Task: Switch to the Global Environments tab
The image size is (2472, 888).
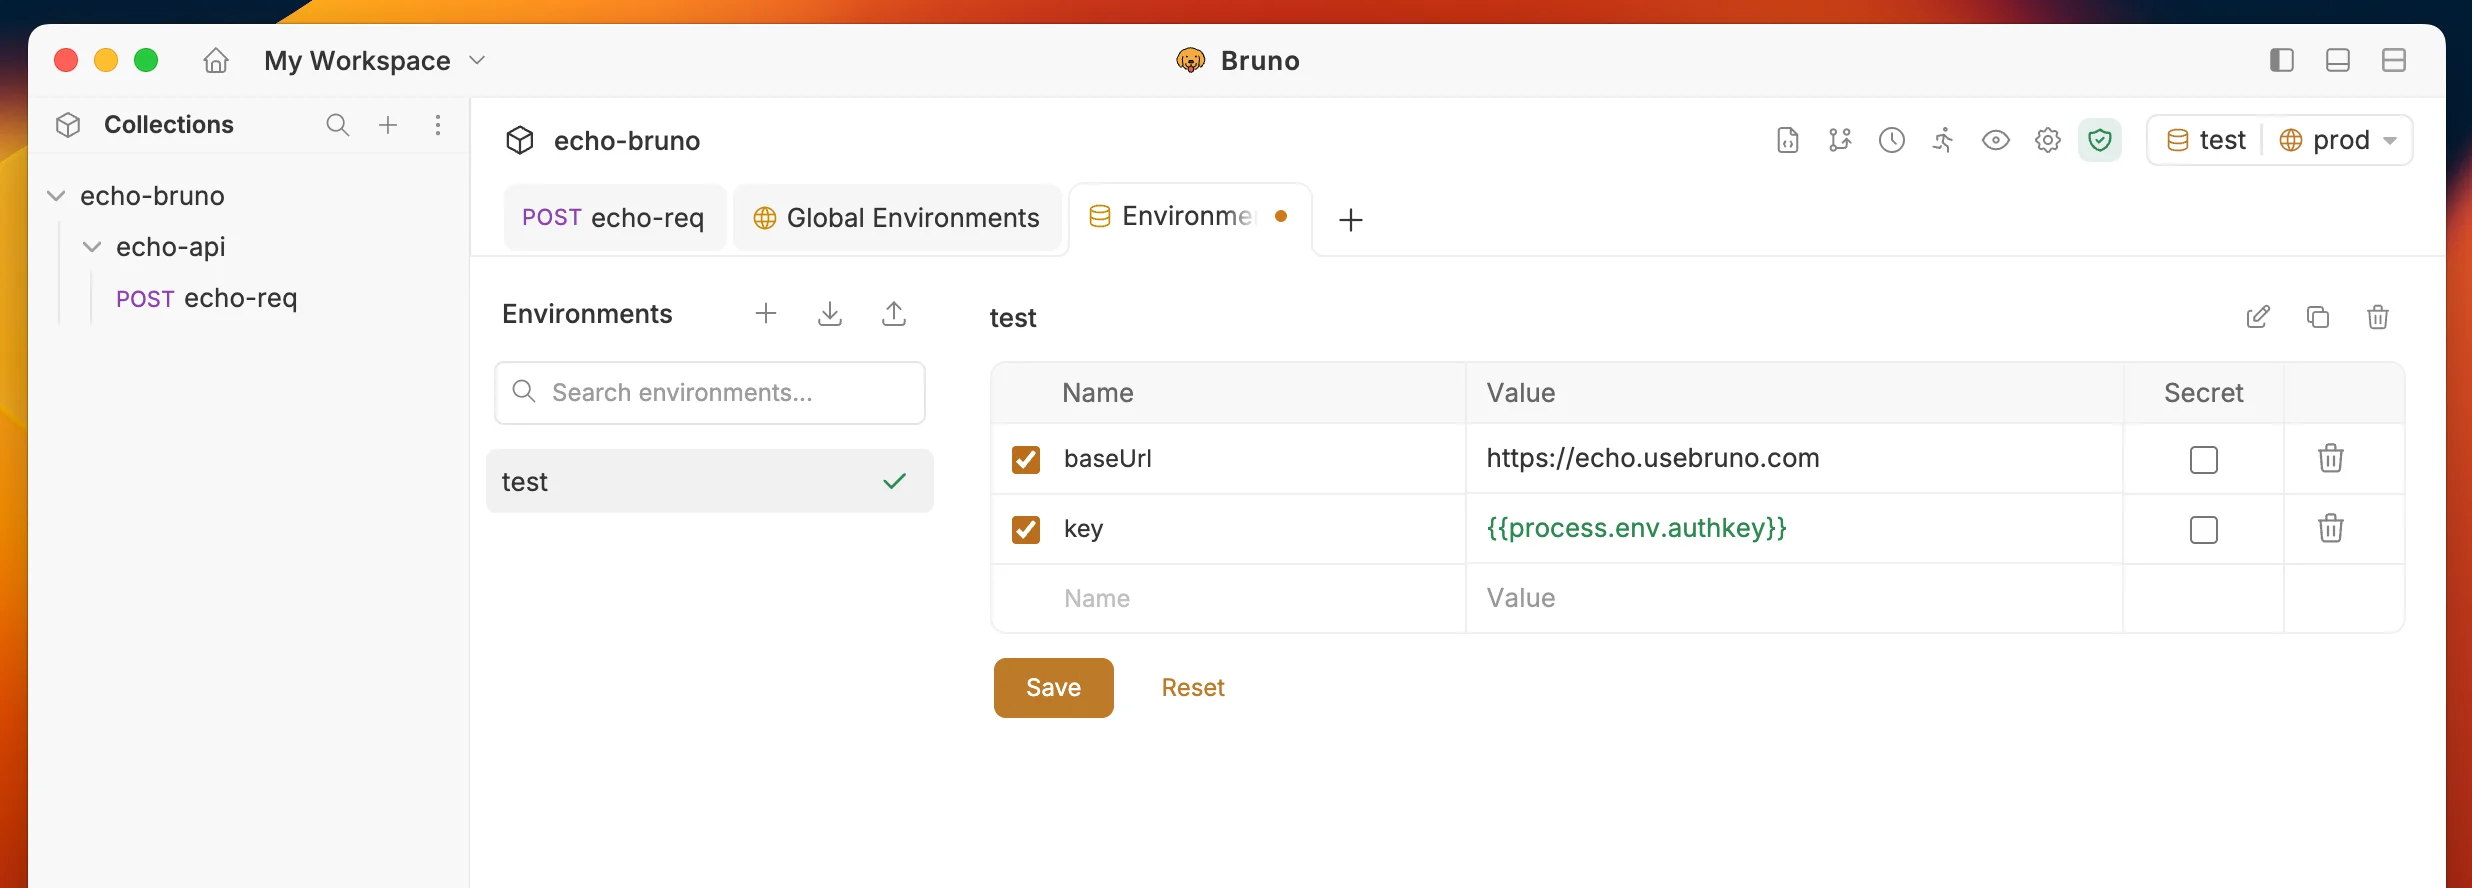Action: [897, 218]
